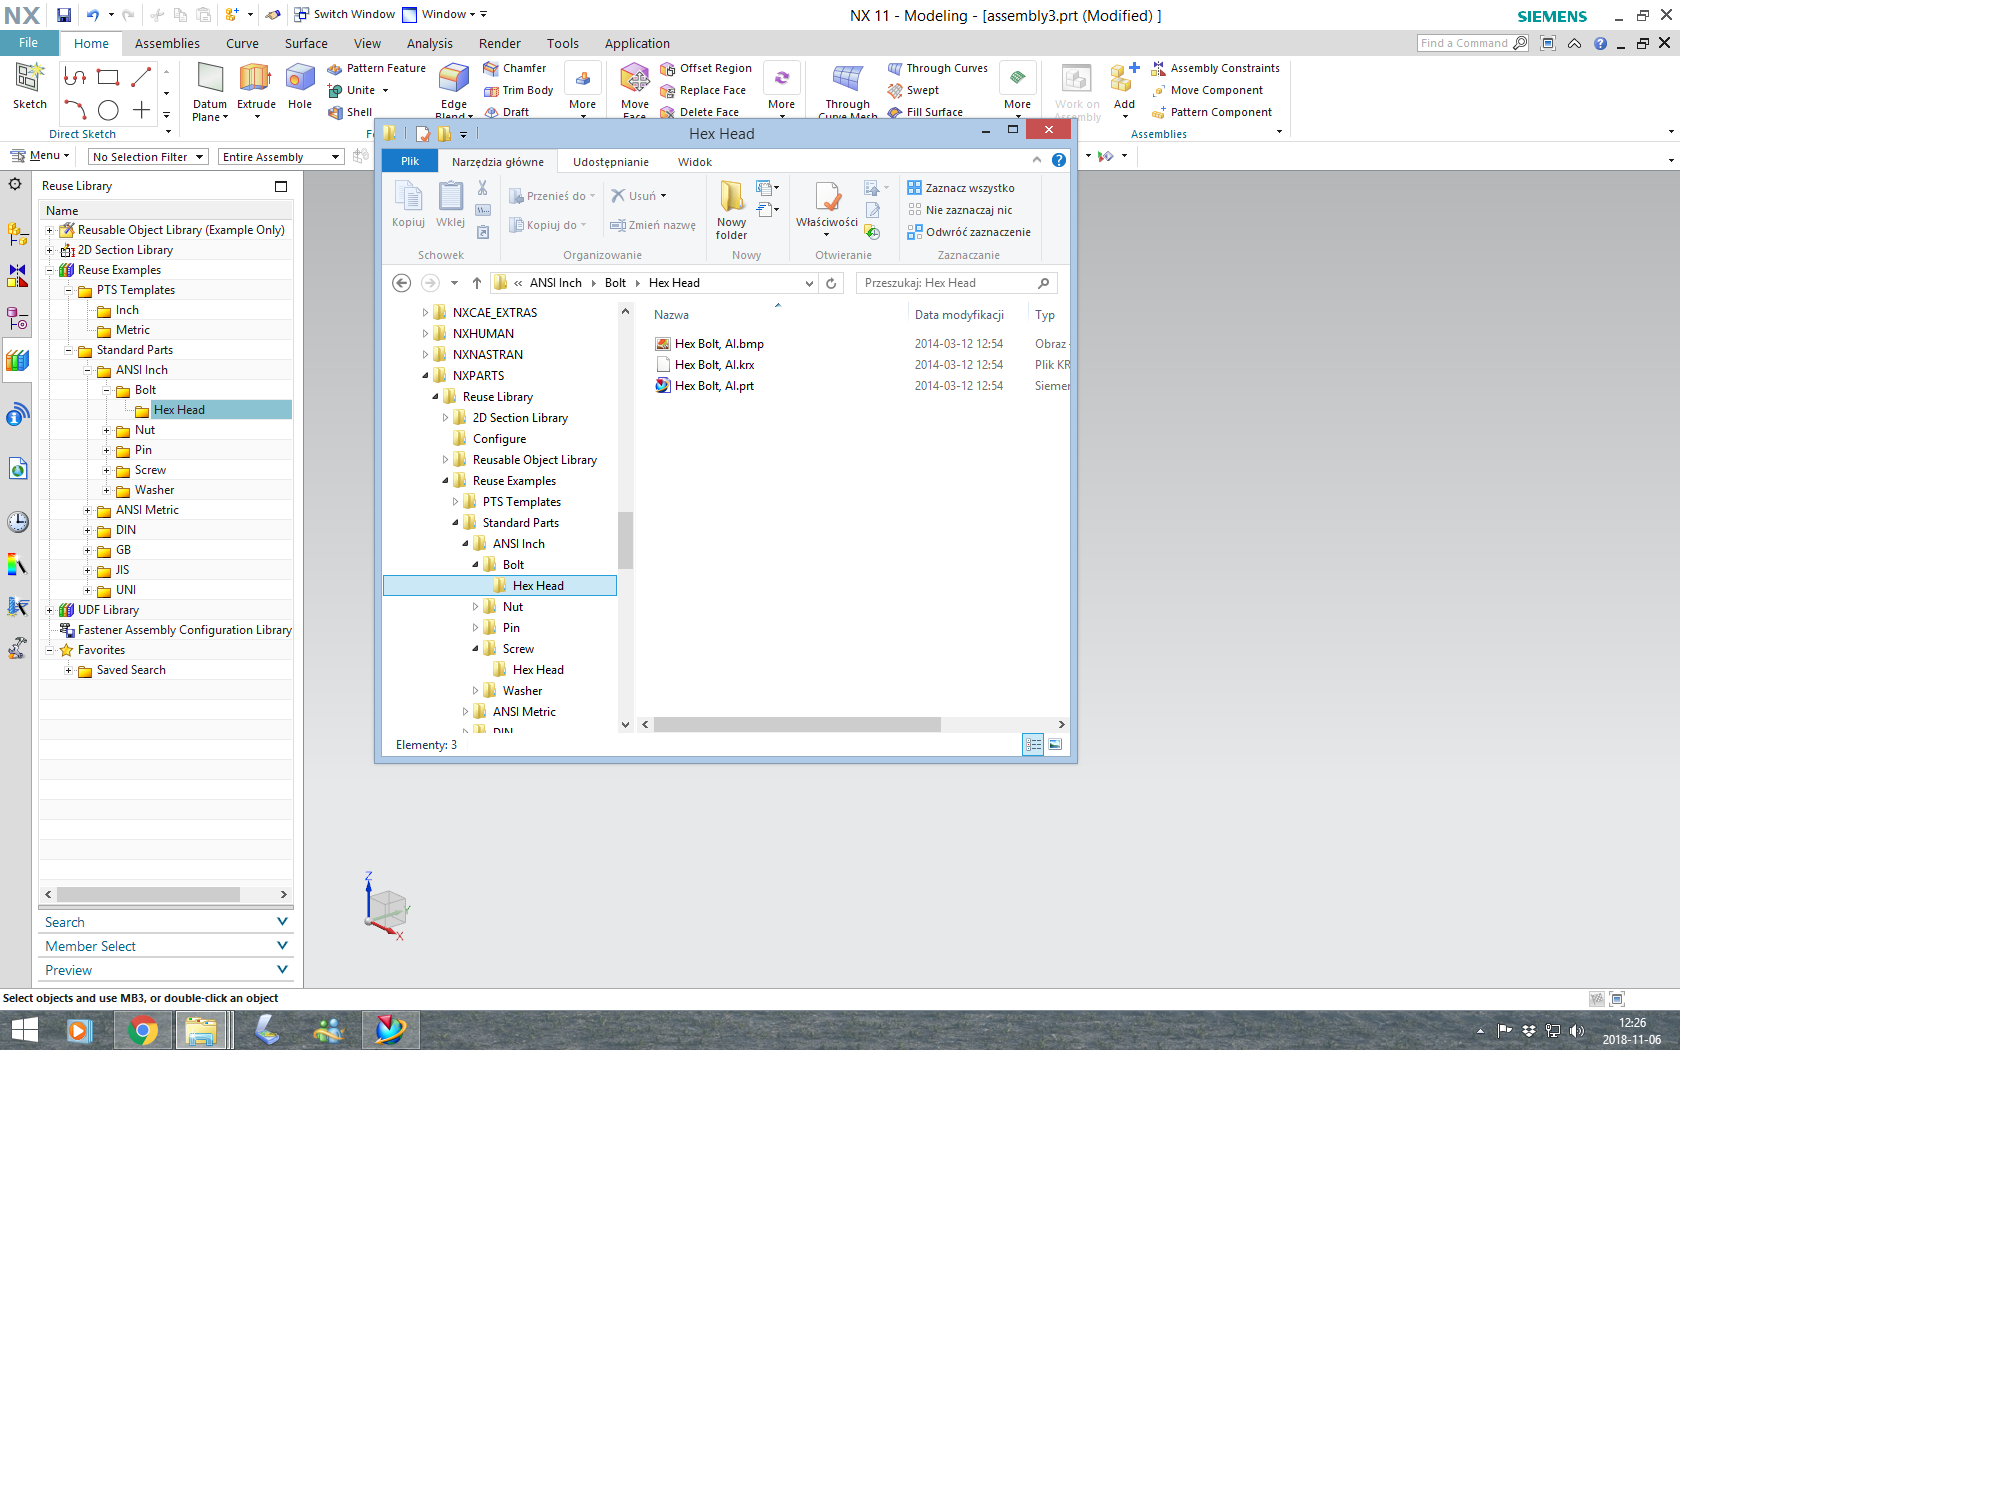
Task: Open the NX Menu button
Action: tap(41, 156)
